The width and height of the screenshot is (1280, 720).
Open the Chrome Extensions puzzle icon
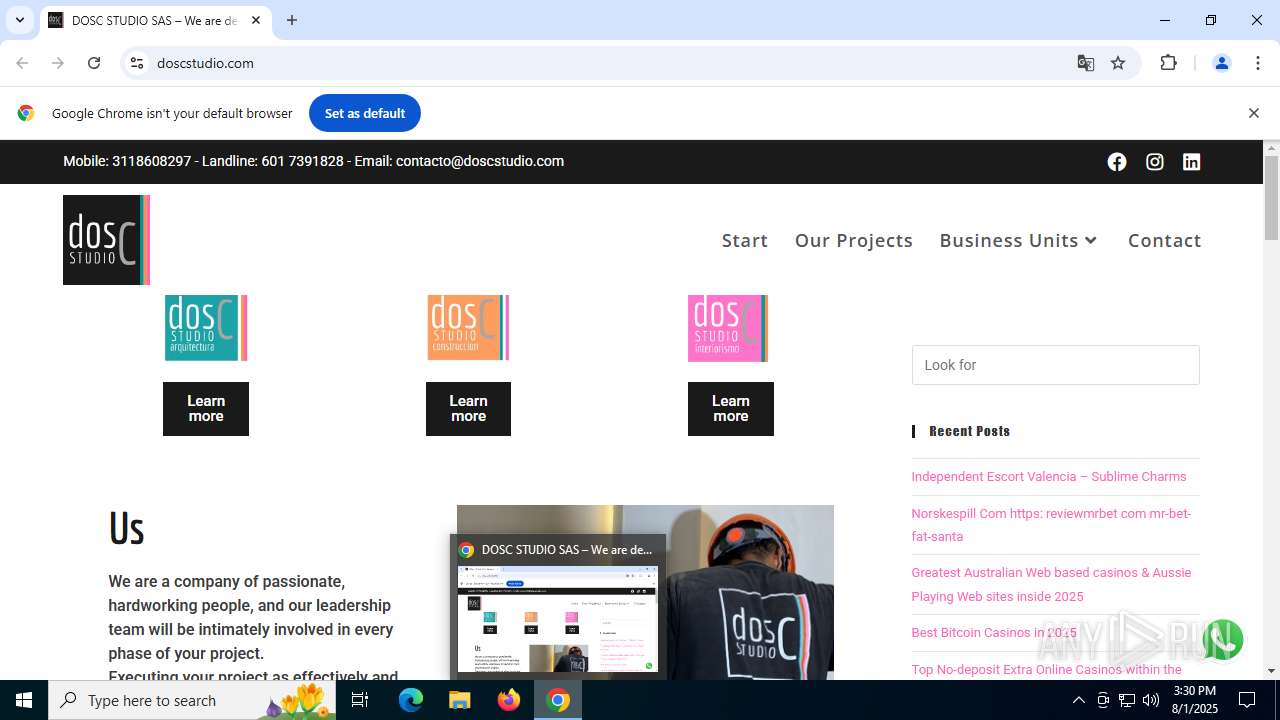[1168, 63]
